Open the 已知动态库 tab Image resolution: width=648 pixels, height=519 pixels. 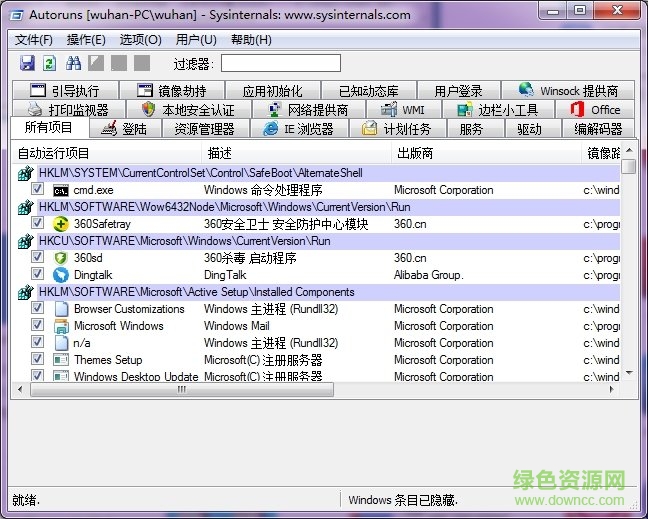click(x=369, y=90)
